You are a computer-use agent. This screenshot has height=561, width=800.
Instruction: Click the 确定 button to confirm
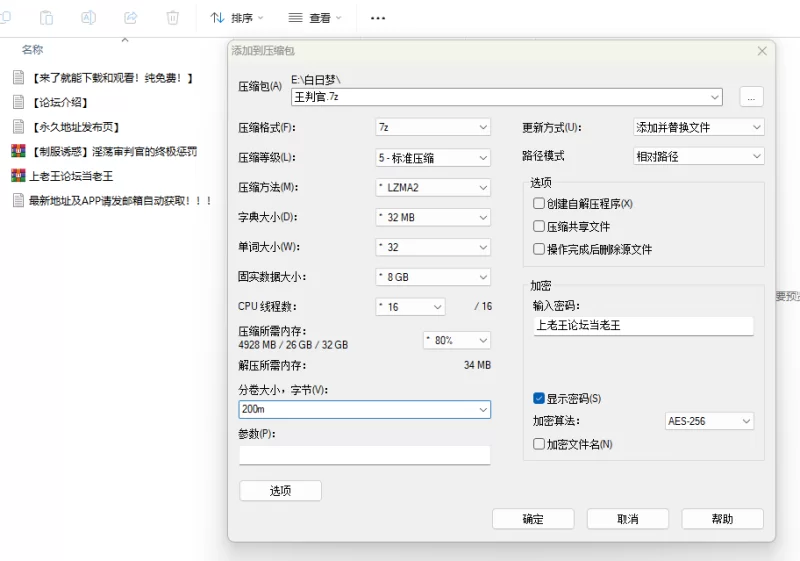pos(533,519)
